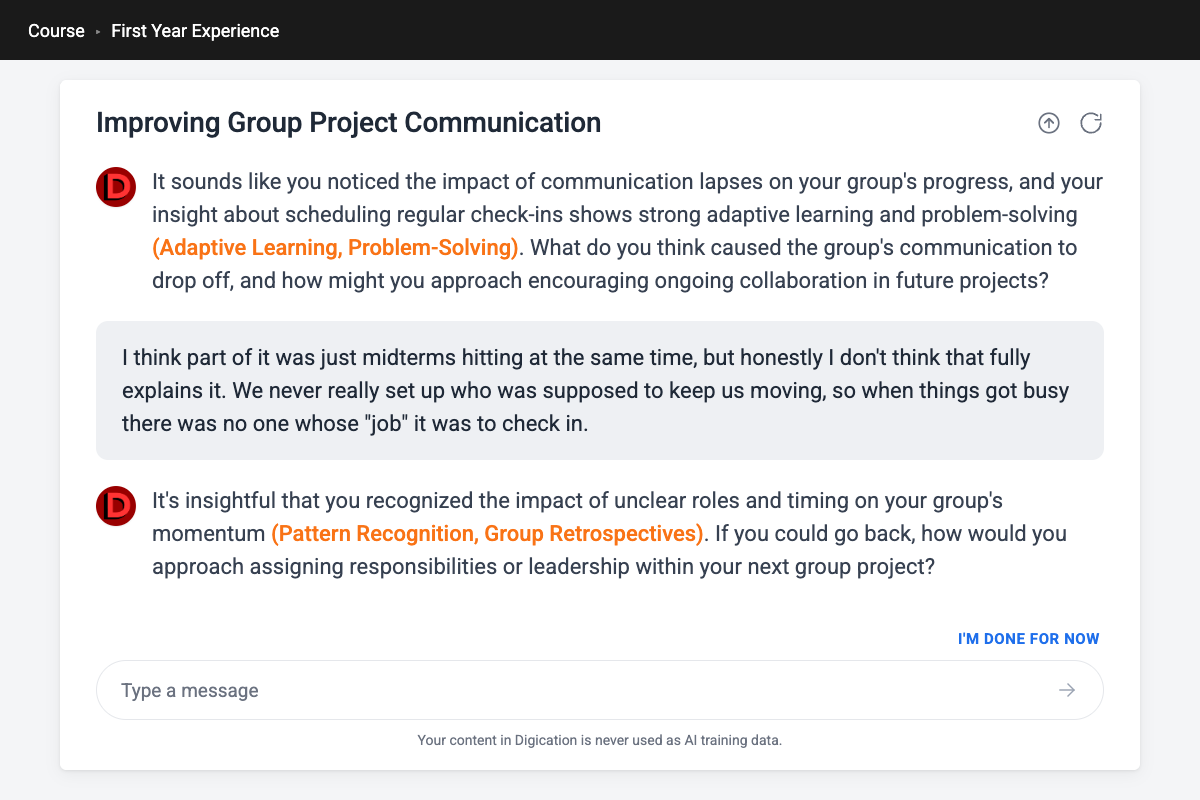Image resolution: width=1200 pixels, height=800 pixels.
Task: Click the send message arrow icon
Action: click(1067, 690)
